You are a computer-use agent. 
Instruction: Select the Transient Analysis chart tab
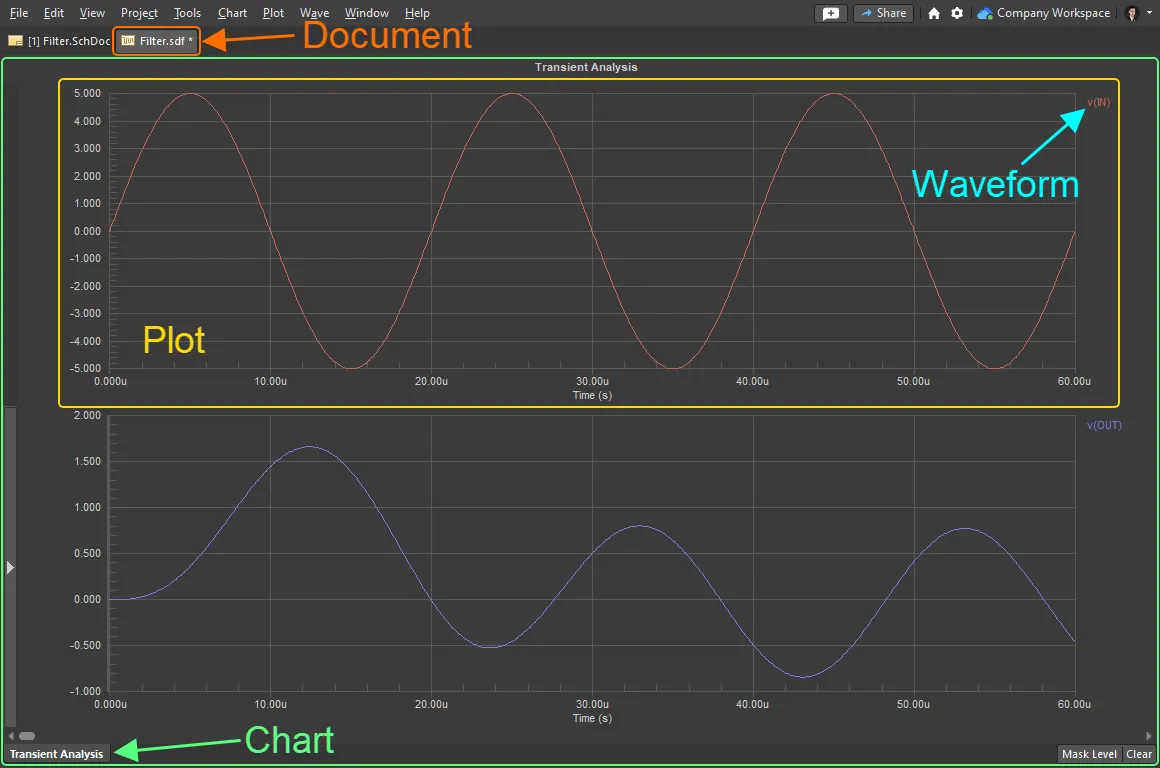[56, 754]
